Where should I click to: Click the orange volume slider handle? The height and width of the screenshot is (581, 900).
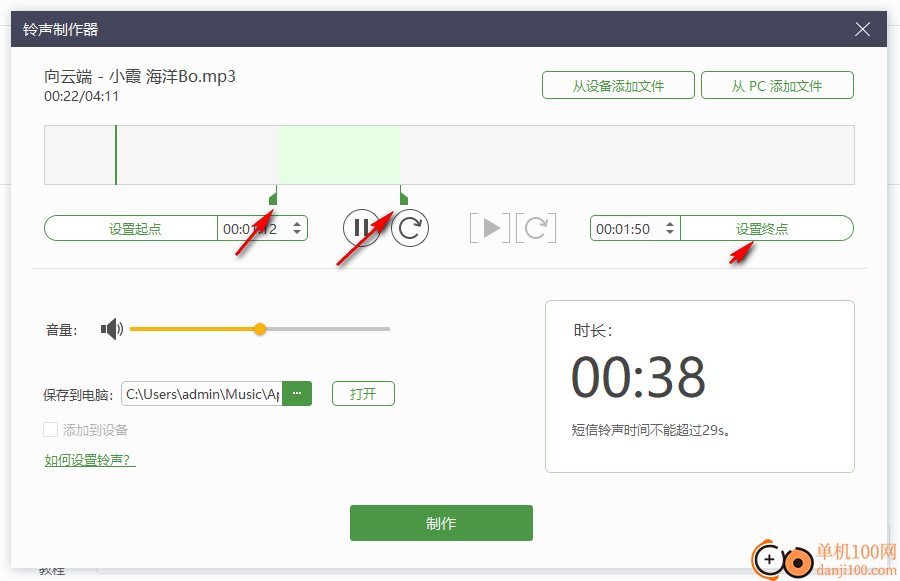coord(260,329)
